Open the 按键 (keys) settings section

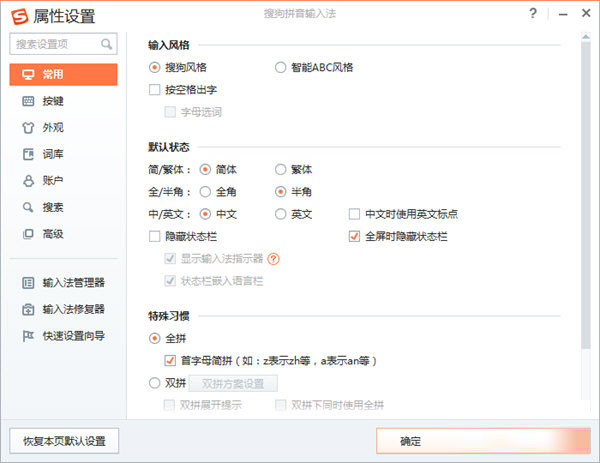tap(52, 101)
